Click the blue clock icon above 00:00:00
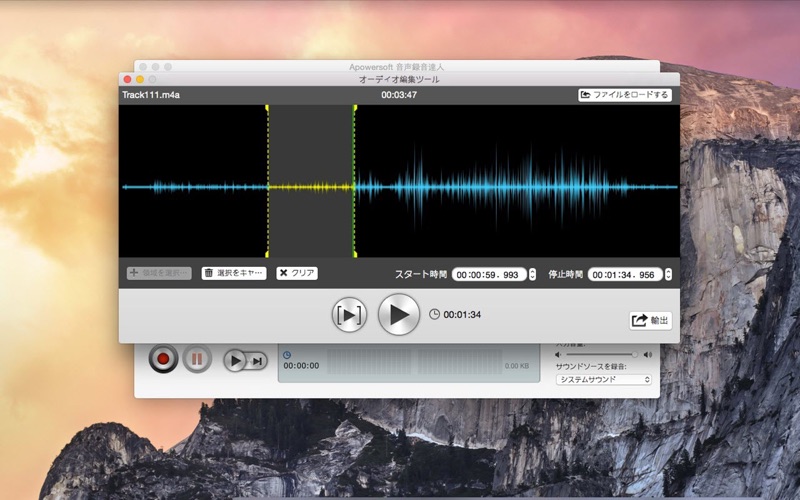800x500 pixels. [x=287, y=355]
